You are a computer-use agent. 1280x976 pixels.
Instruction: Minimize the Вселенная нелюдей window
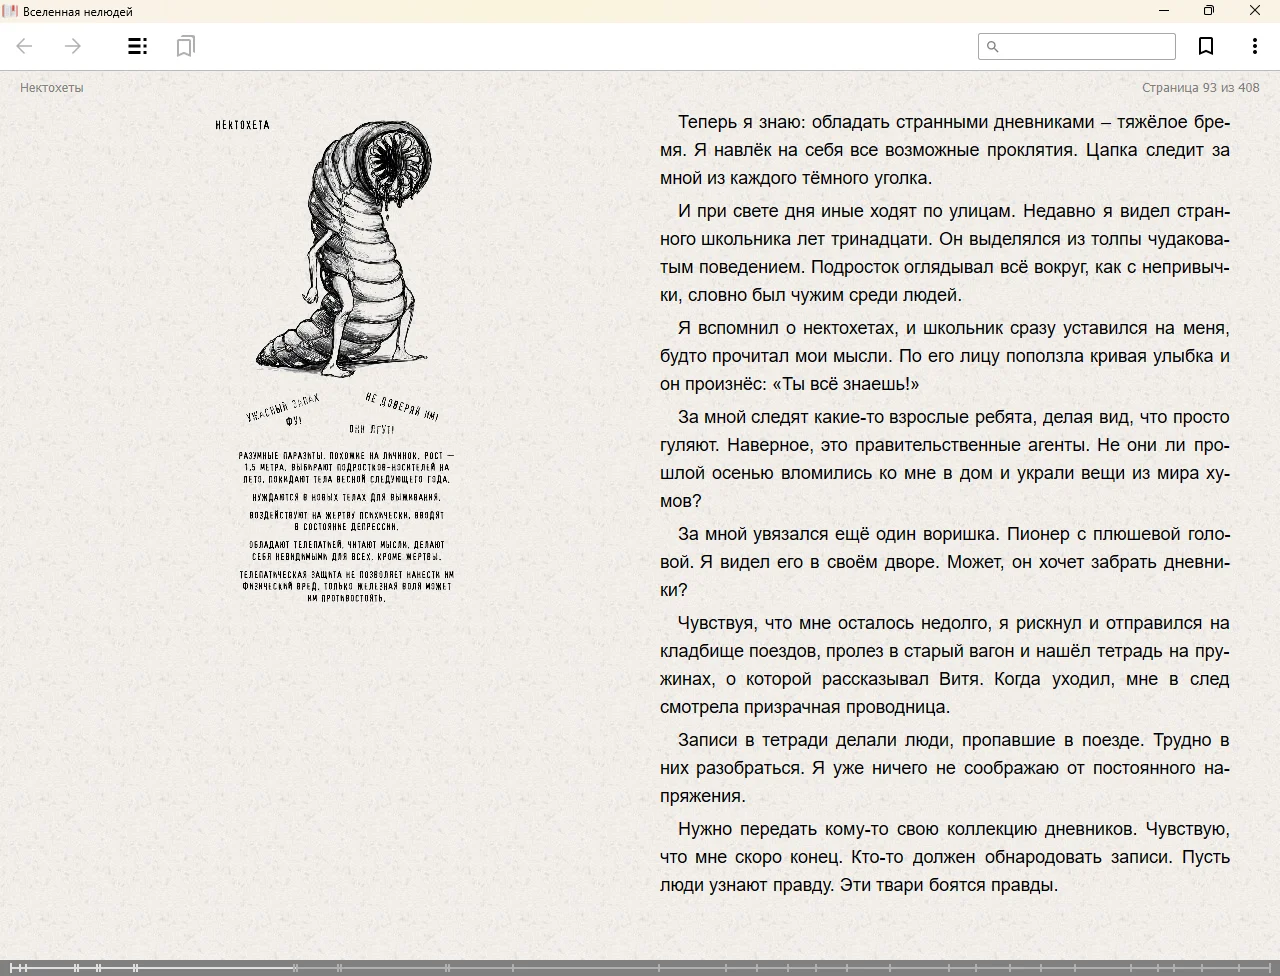coord(1163,11)
